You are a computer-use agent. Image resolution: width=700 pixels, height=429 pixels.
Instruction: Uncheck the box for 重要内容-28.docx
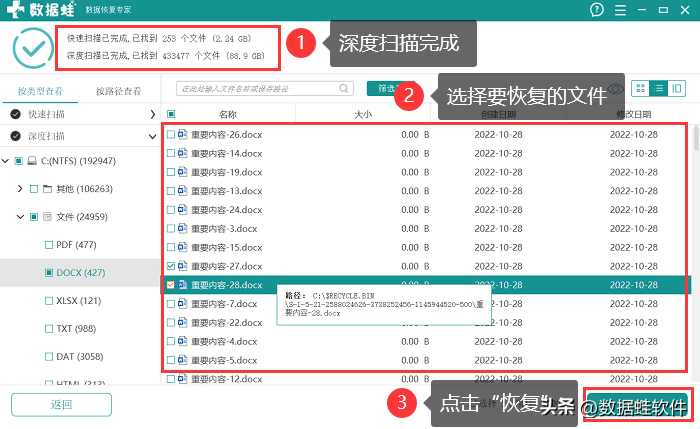click(171, 285)
